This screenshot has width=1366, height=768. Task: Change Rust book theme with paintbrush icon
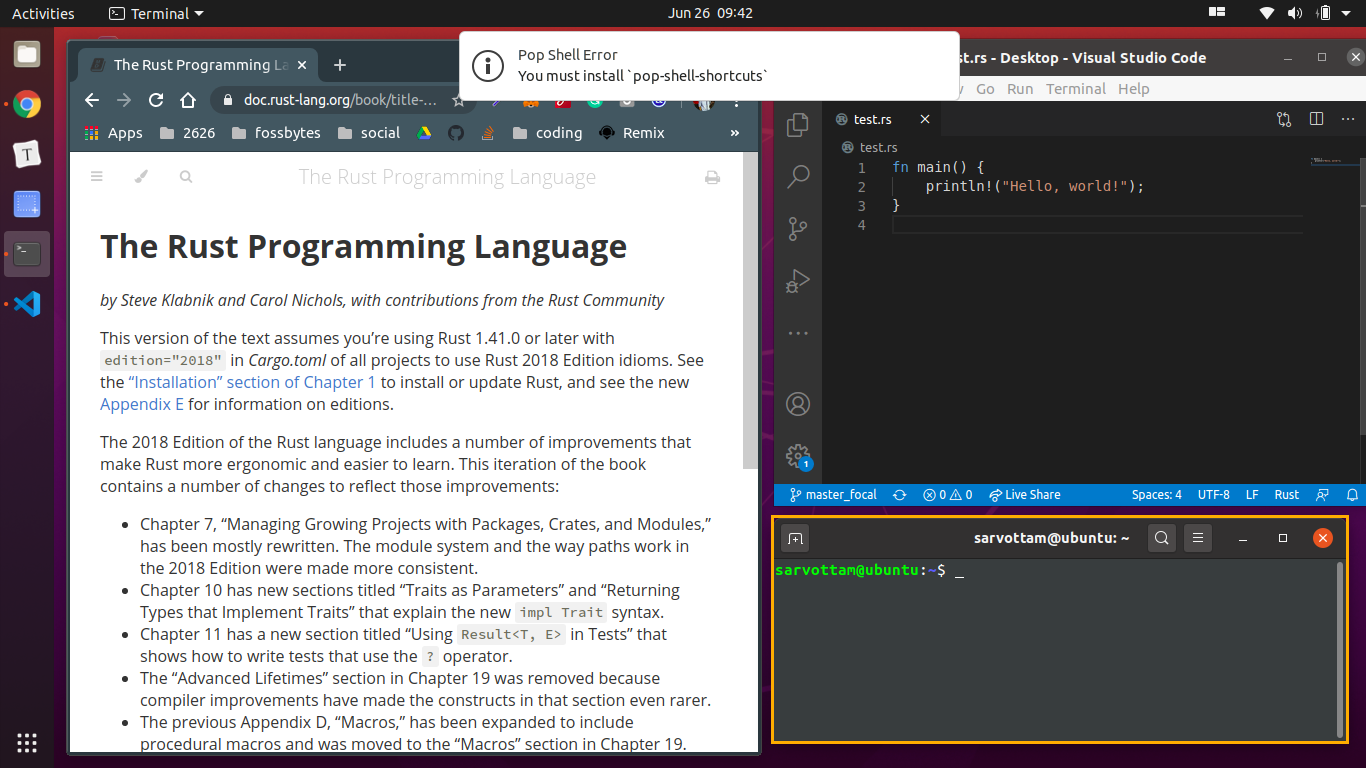click(x=141, y=177)
